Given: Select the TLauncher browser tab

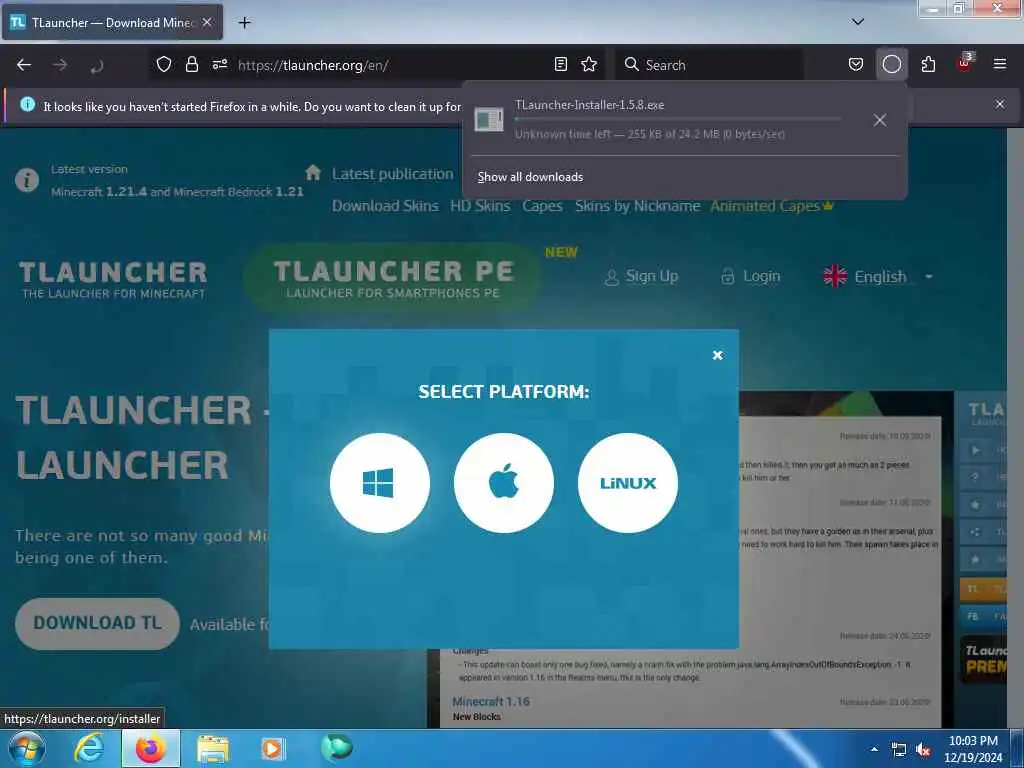Looking at the screenshot, I should coord(112,22).
